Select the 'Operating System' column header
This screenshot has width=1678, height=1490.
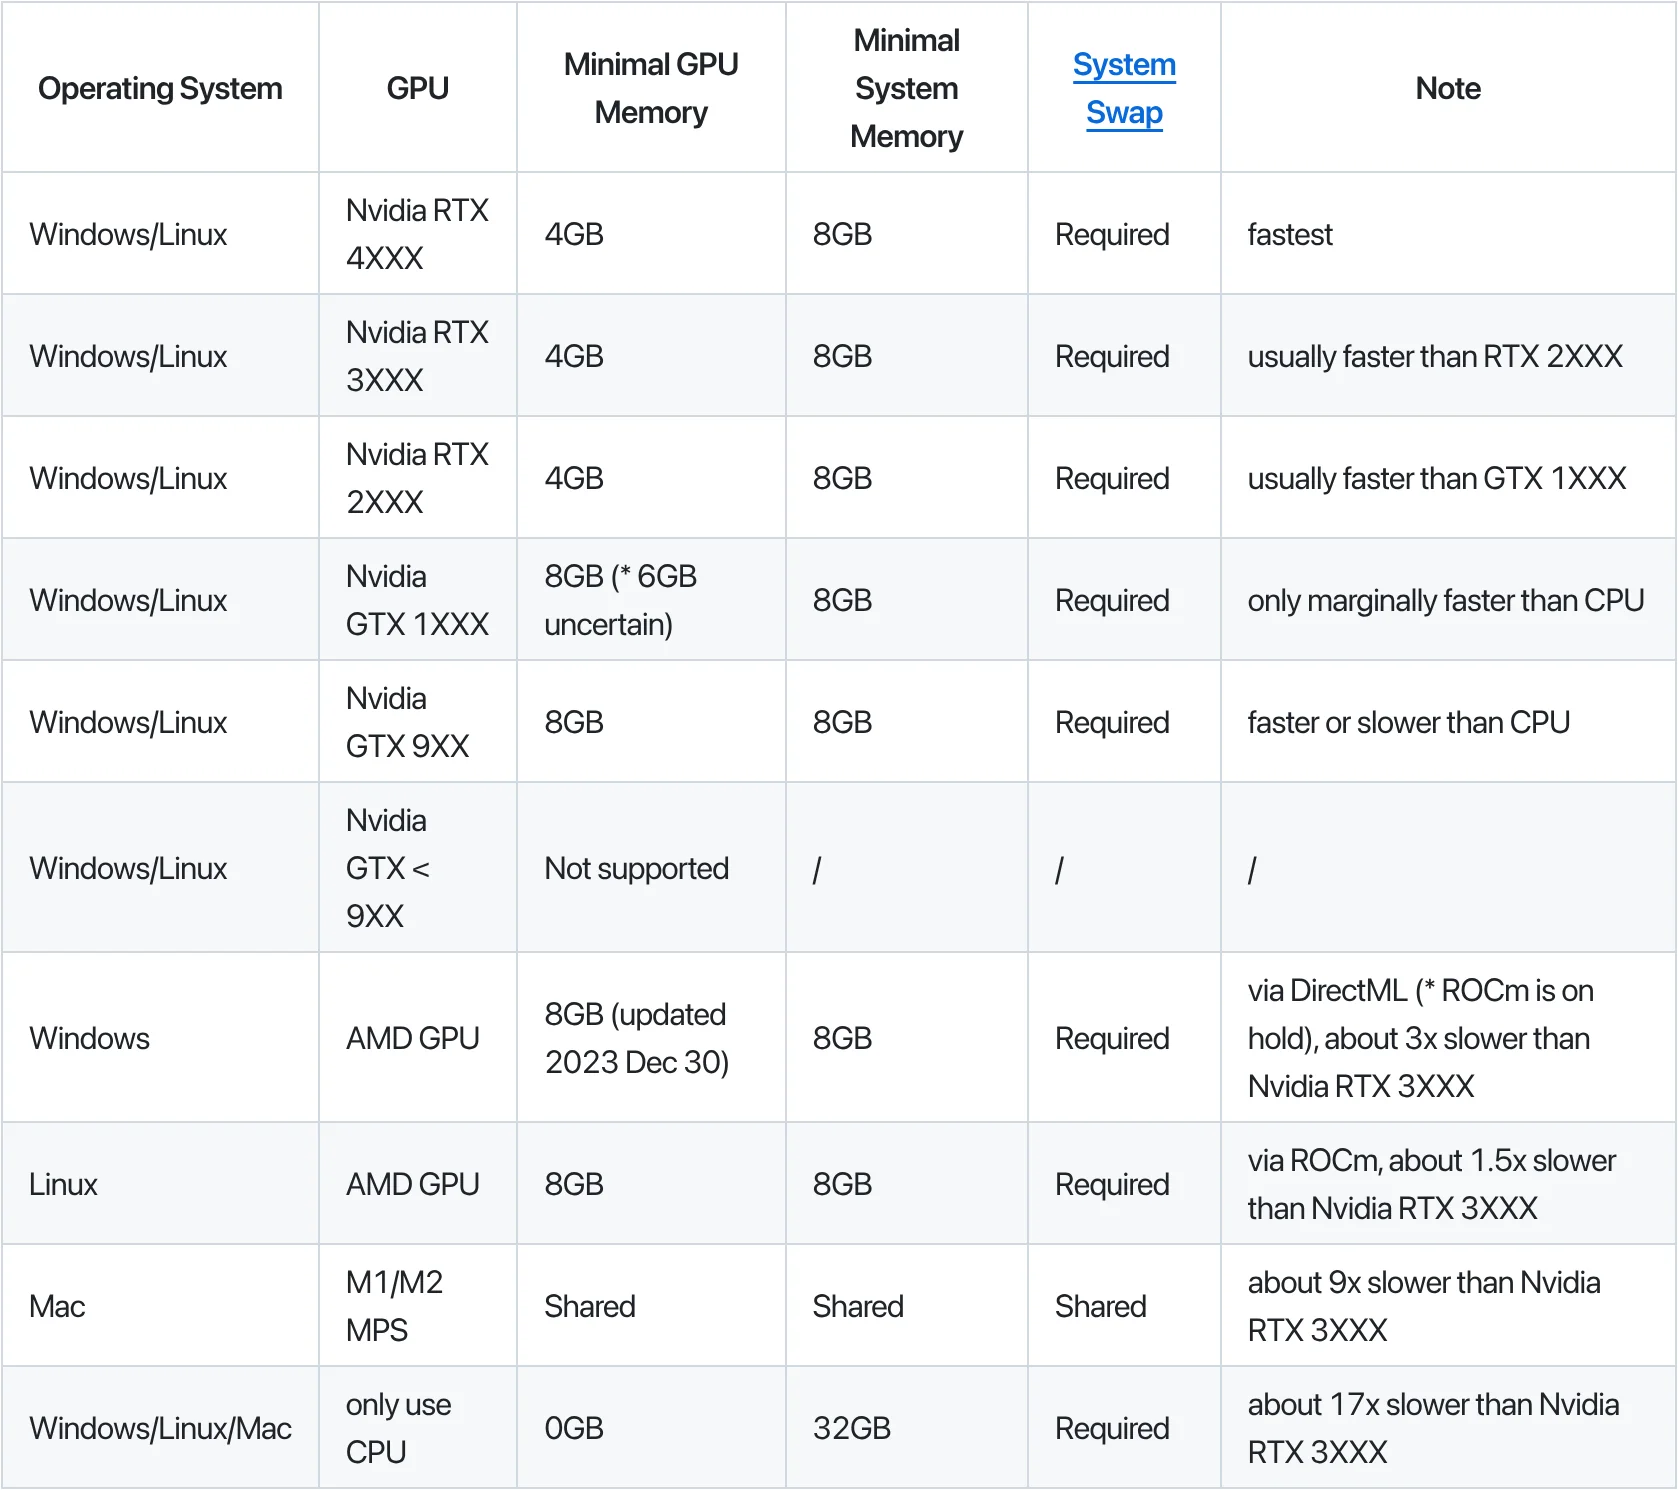pyautogui.click(x=160, y=88)
